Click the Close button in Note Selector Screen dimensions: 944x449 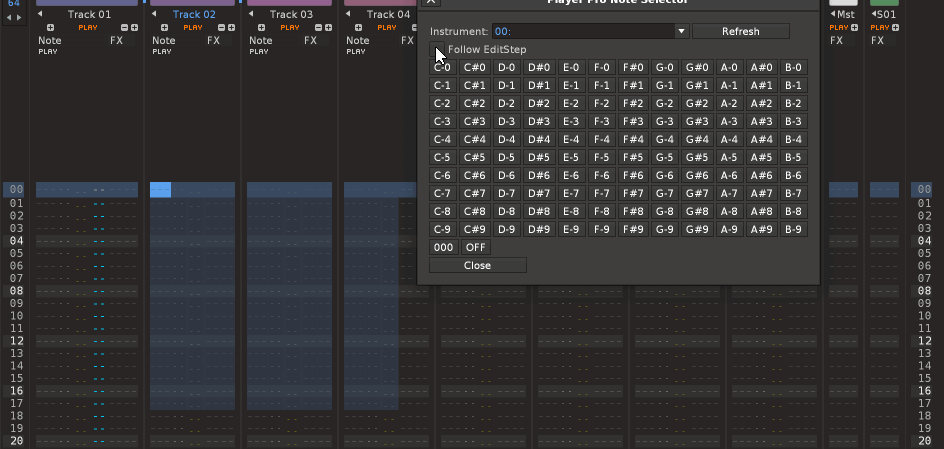coord(477,265)
